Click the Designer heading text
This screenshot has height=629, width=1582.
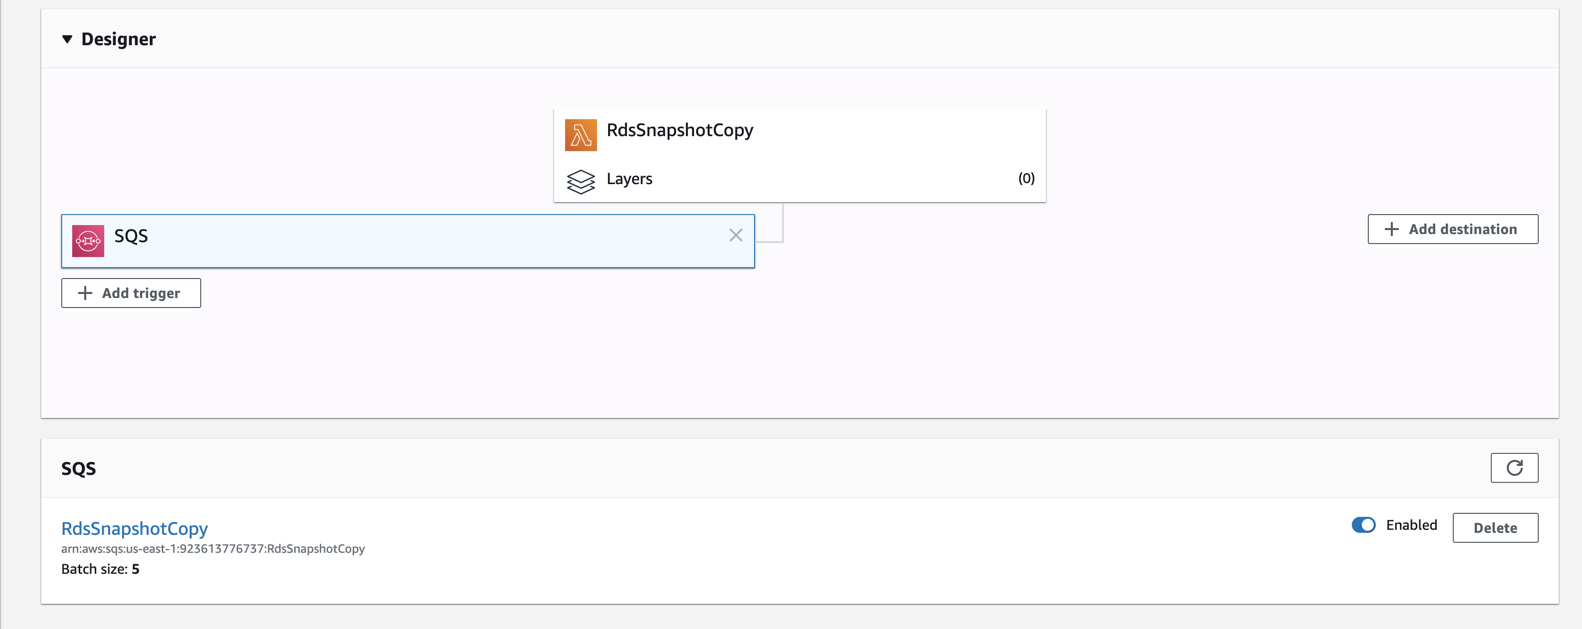coord(118,39)
